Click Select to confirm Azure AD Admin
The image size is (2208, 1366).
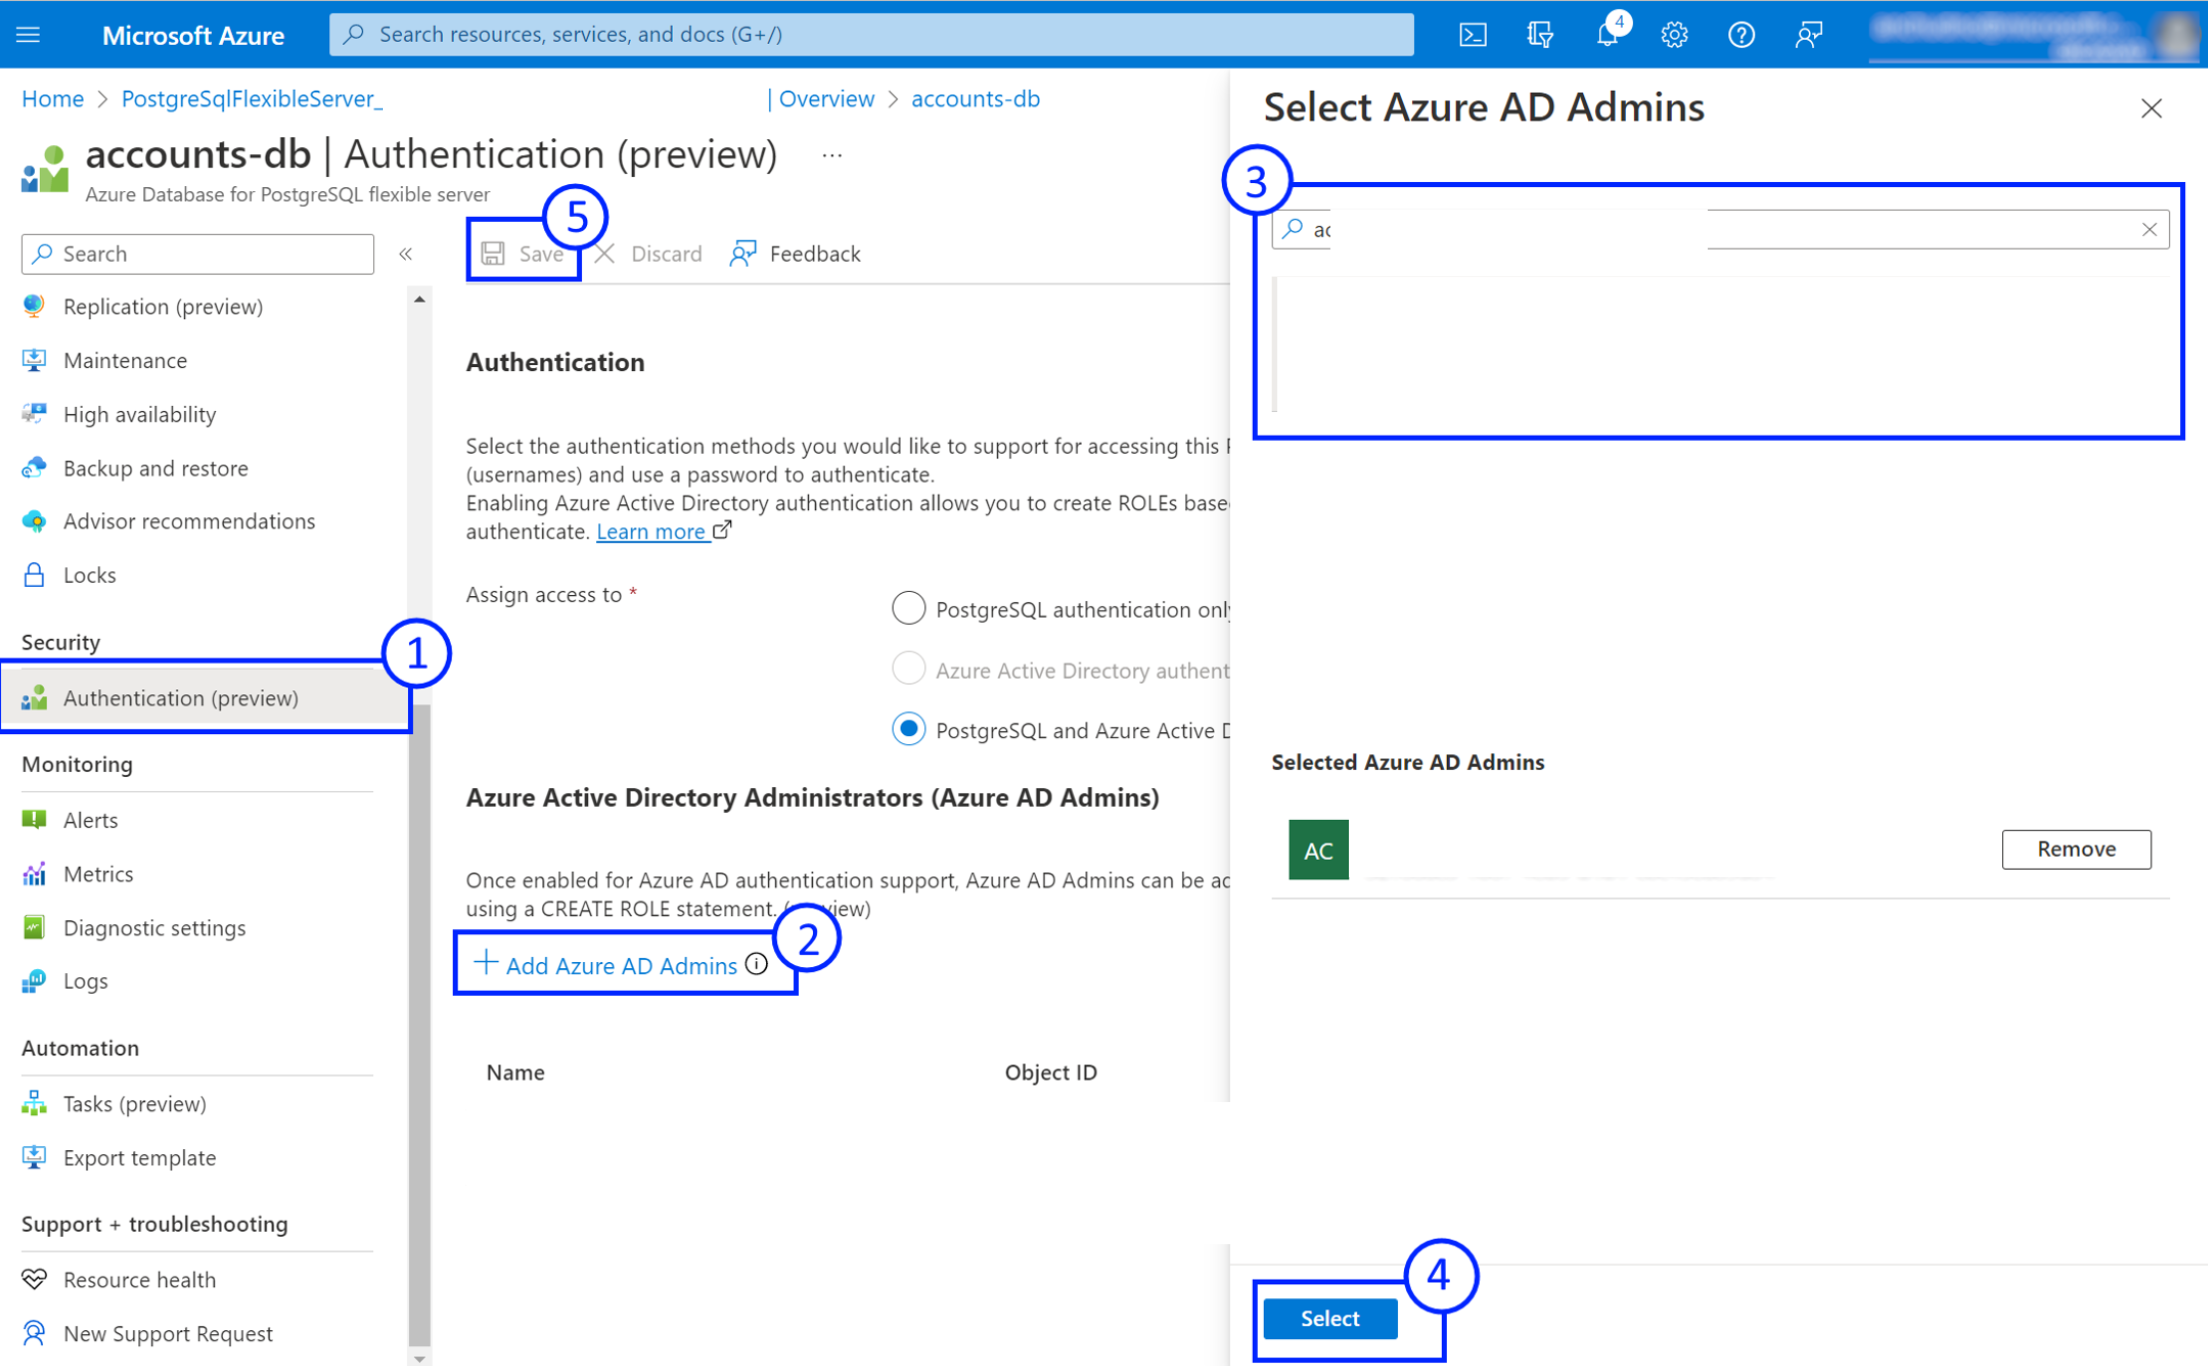tap(1330, 1317)
